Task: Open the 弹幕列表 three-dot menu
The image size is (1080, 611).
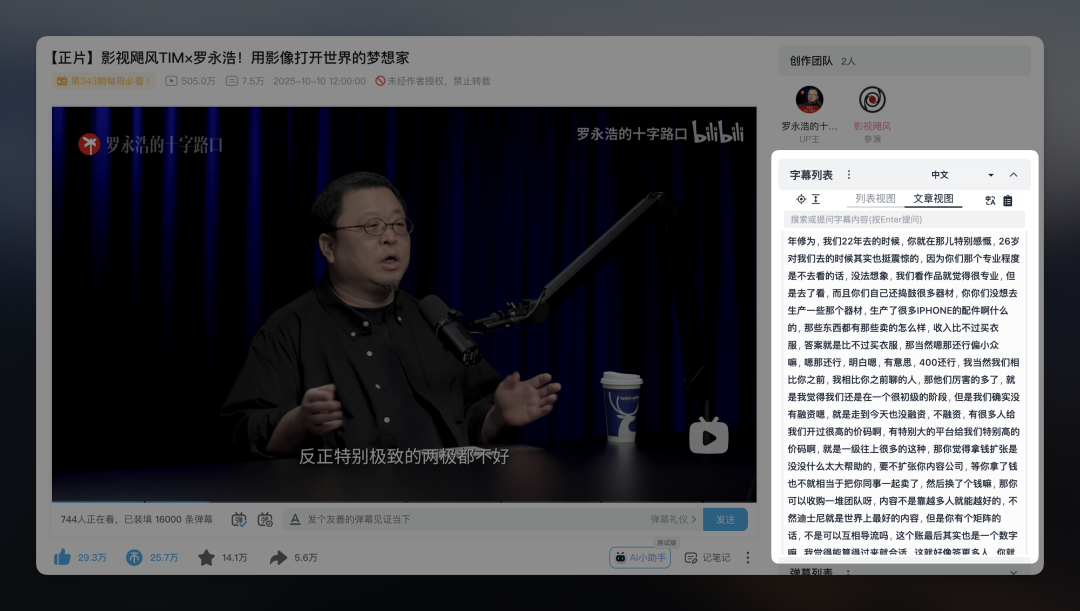Action: 849,572
